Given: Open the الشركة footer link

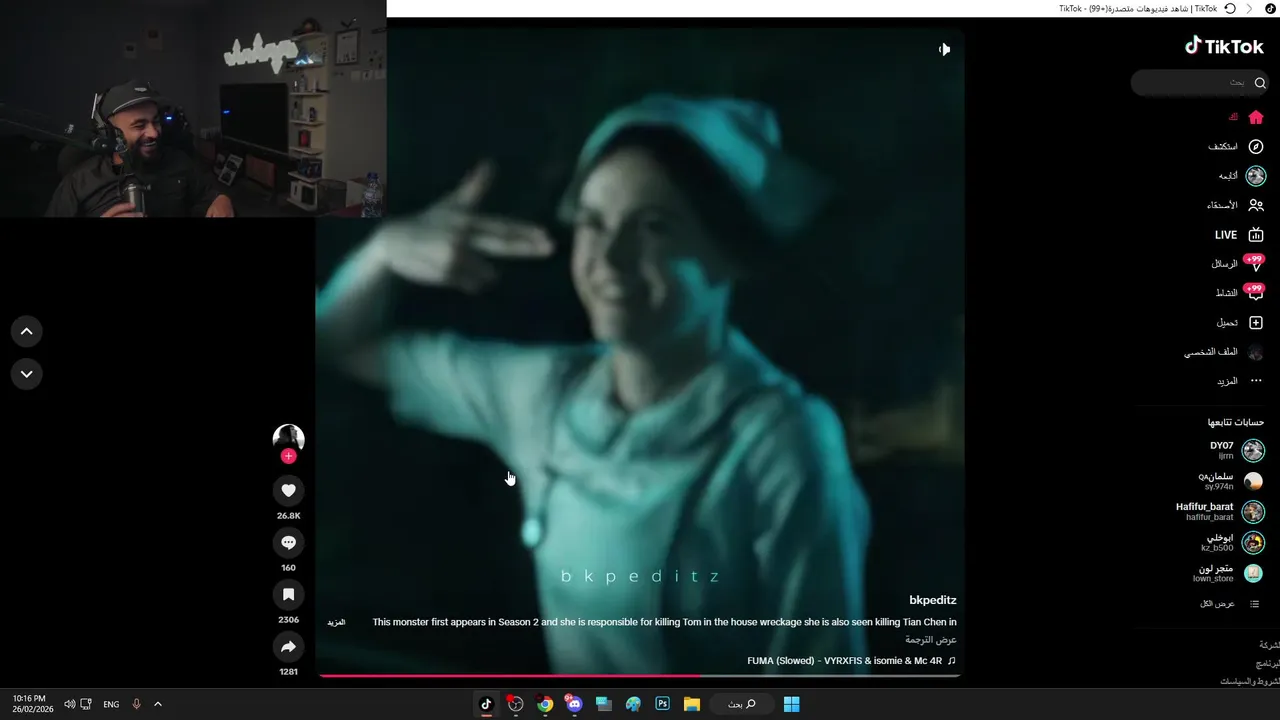Looking at the screenshot, I should 1269,645.
